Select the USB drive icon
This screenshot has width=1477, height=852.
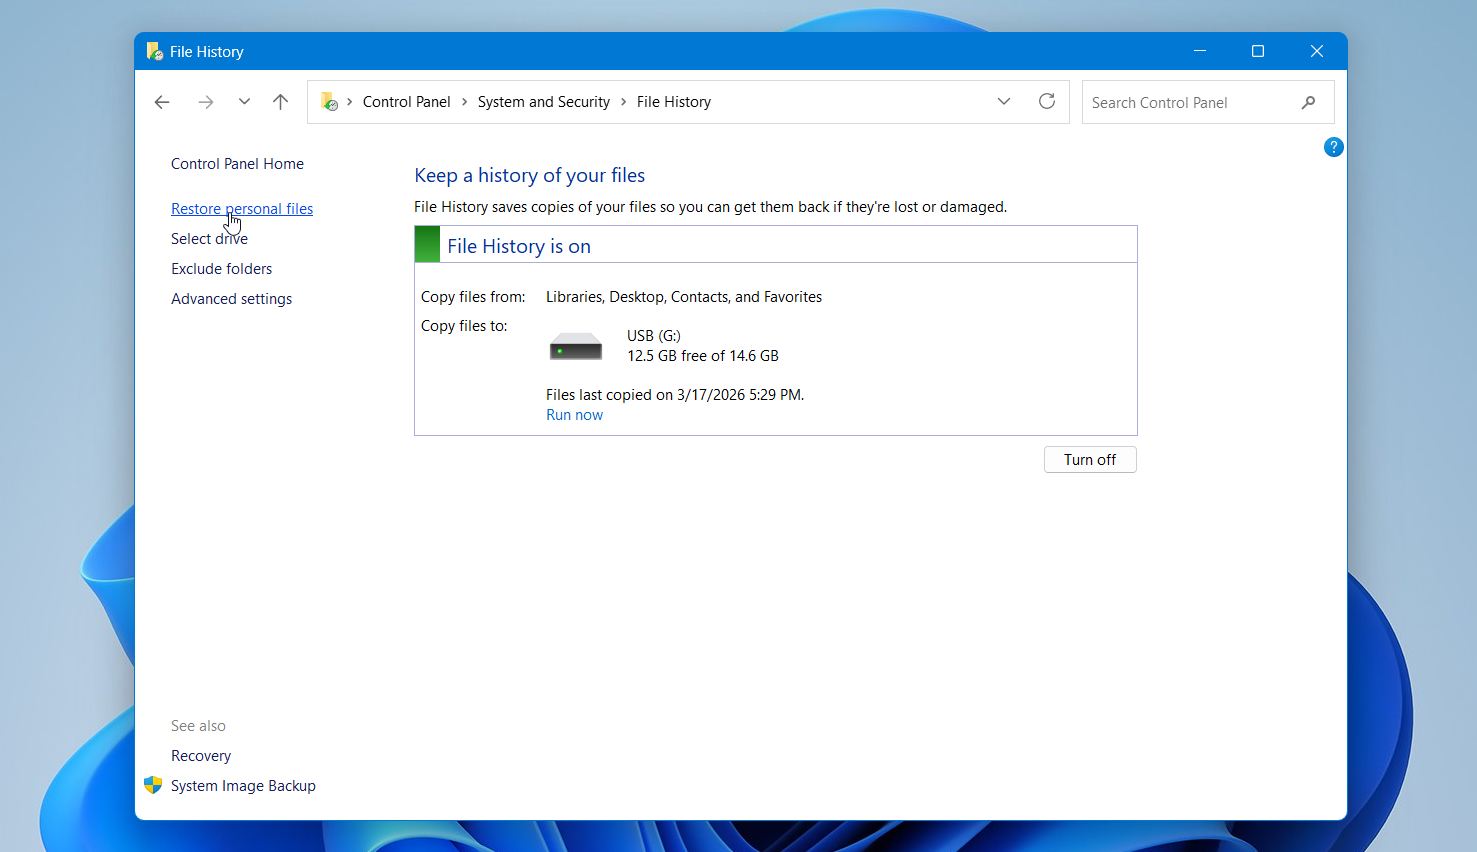coord(575,345)
